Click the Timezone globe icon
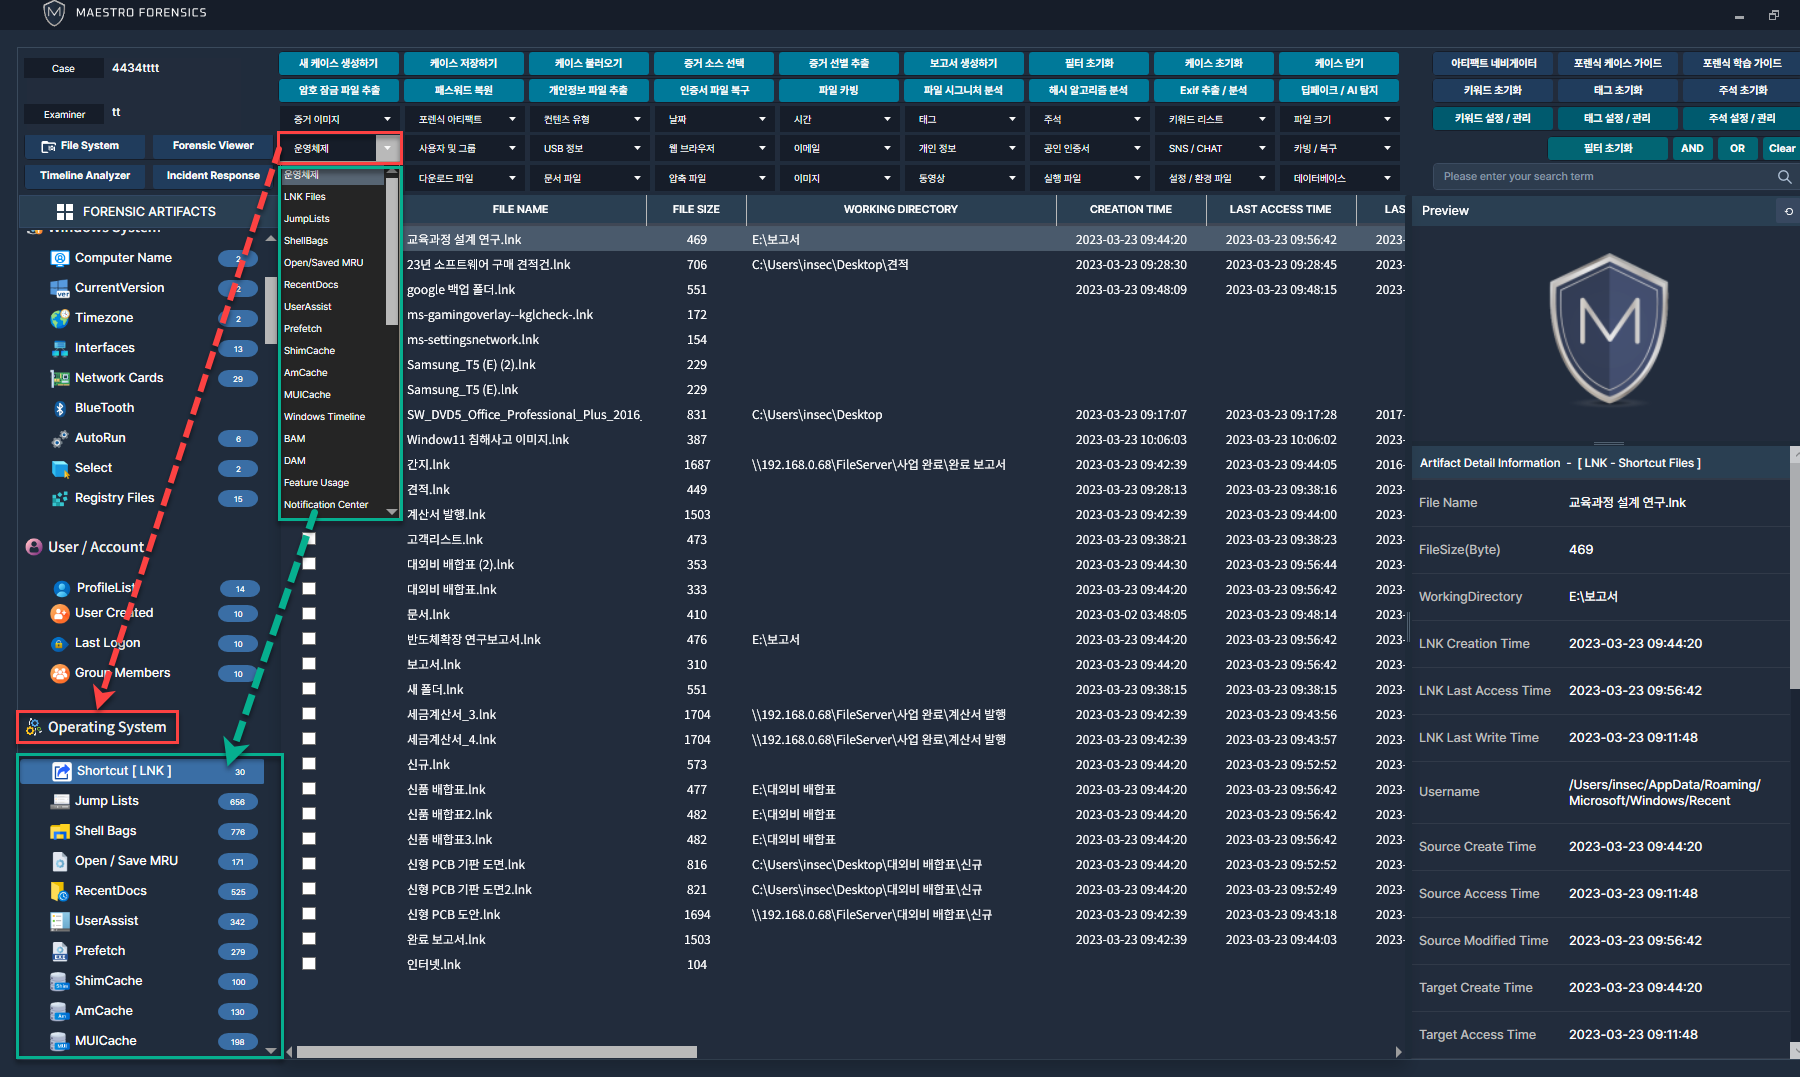The height and width of the screenshot is (1077, 1800). pos(59,318)
